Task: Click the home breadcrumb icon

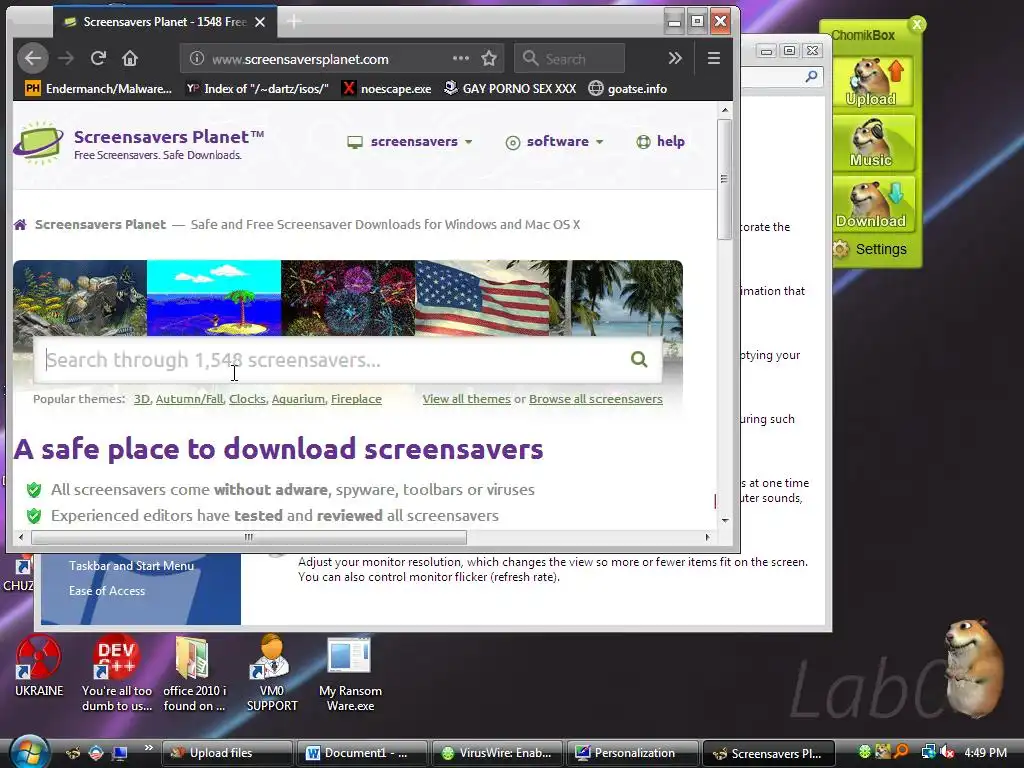Action: tap(20, 225)
